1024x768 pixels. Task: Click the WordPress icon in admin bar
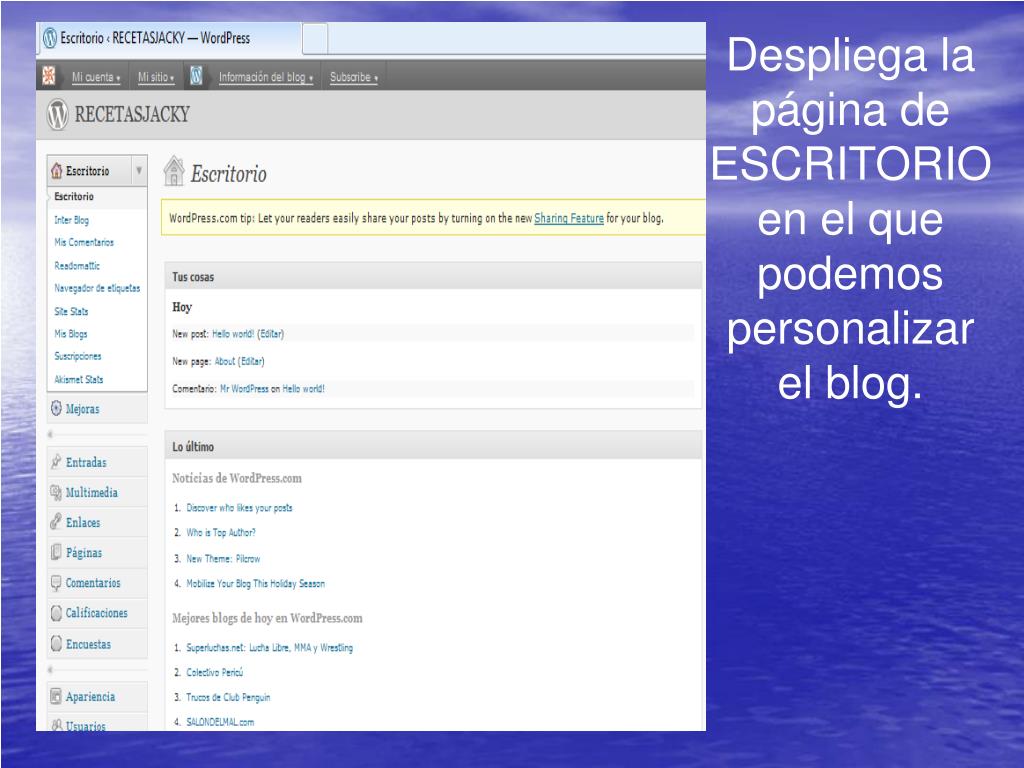197,76
